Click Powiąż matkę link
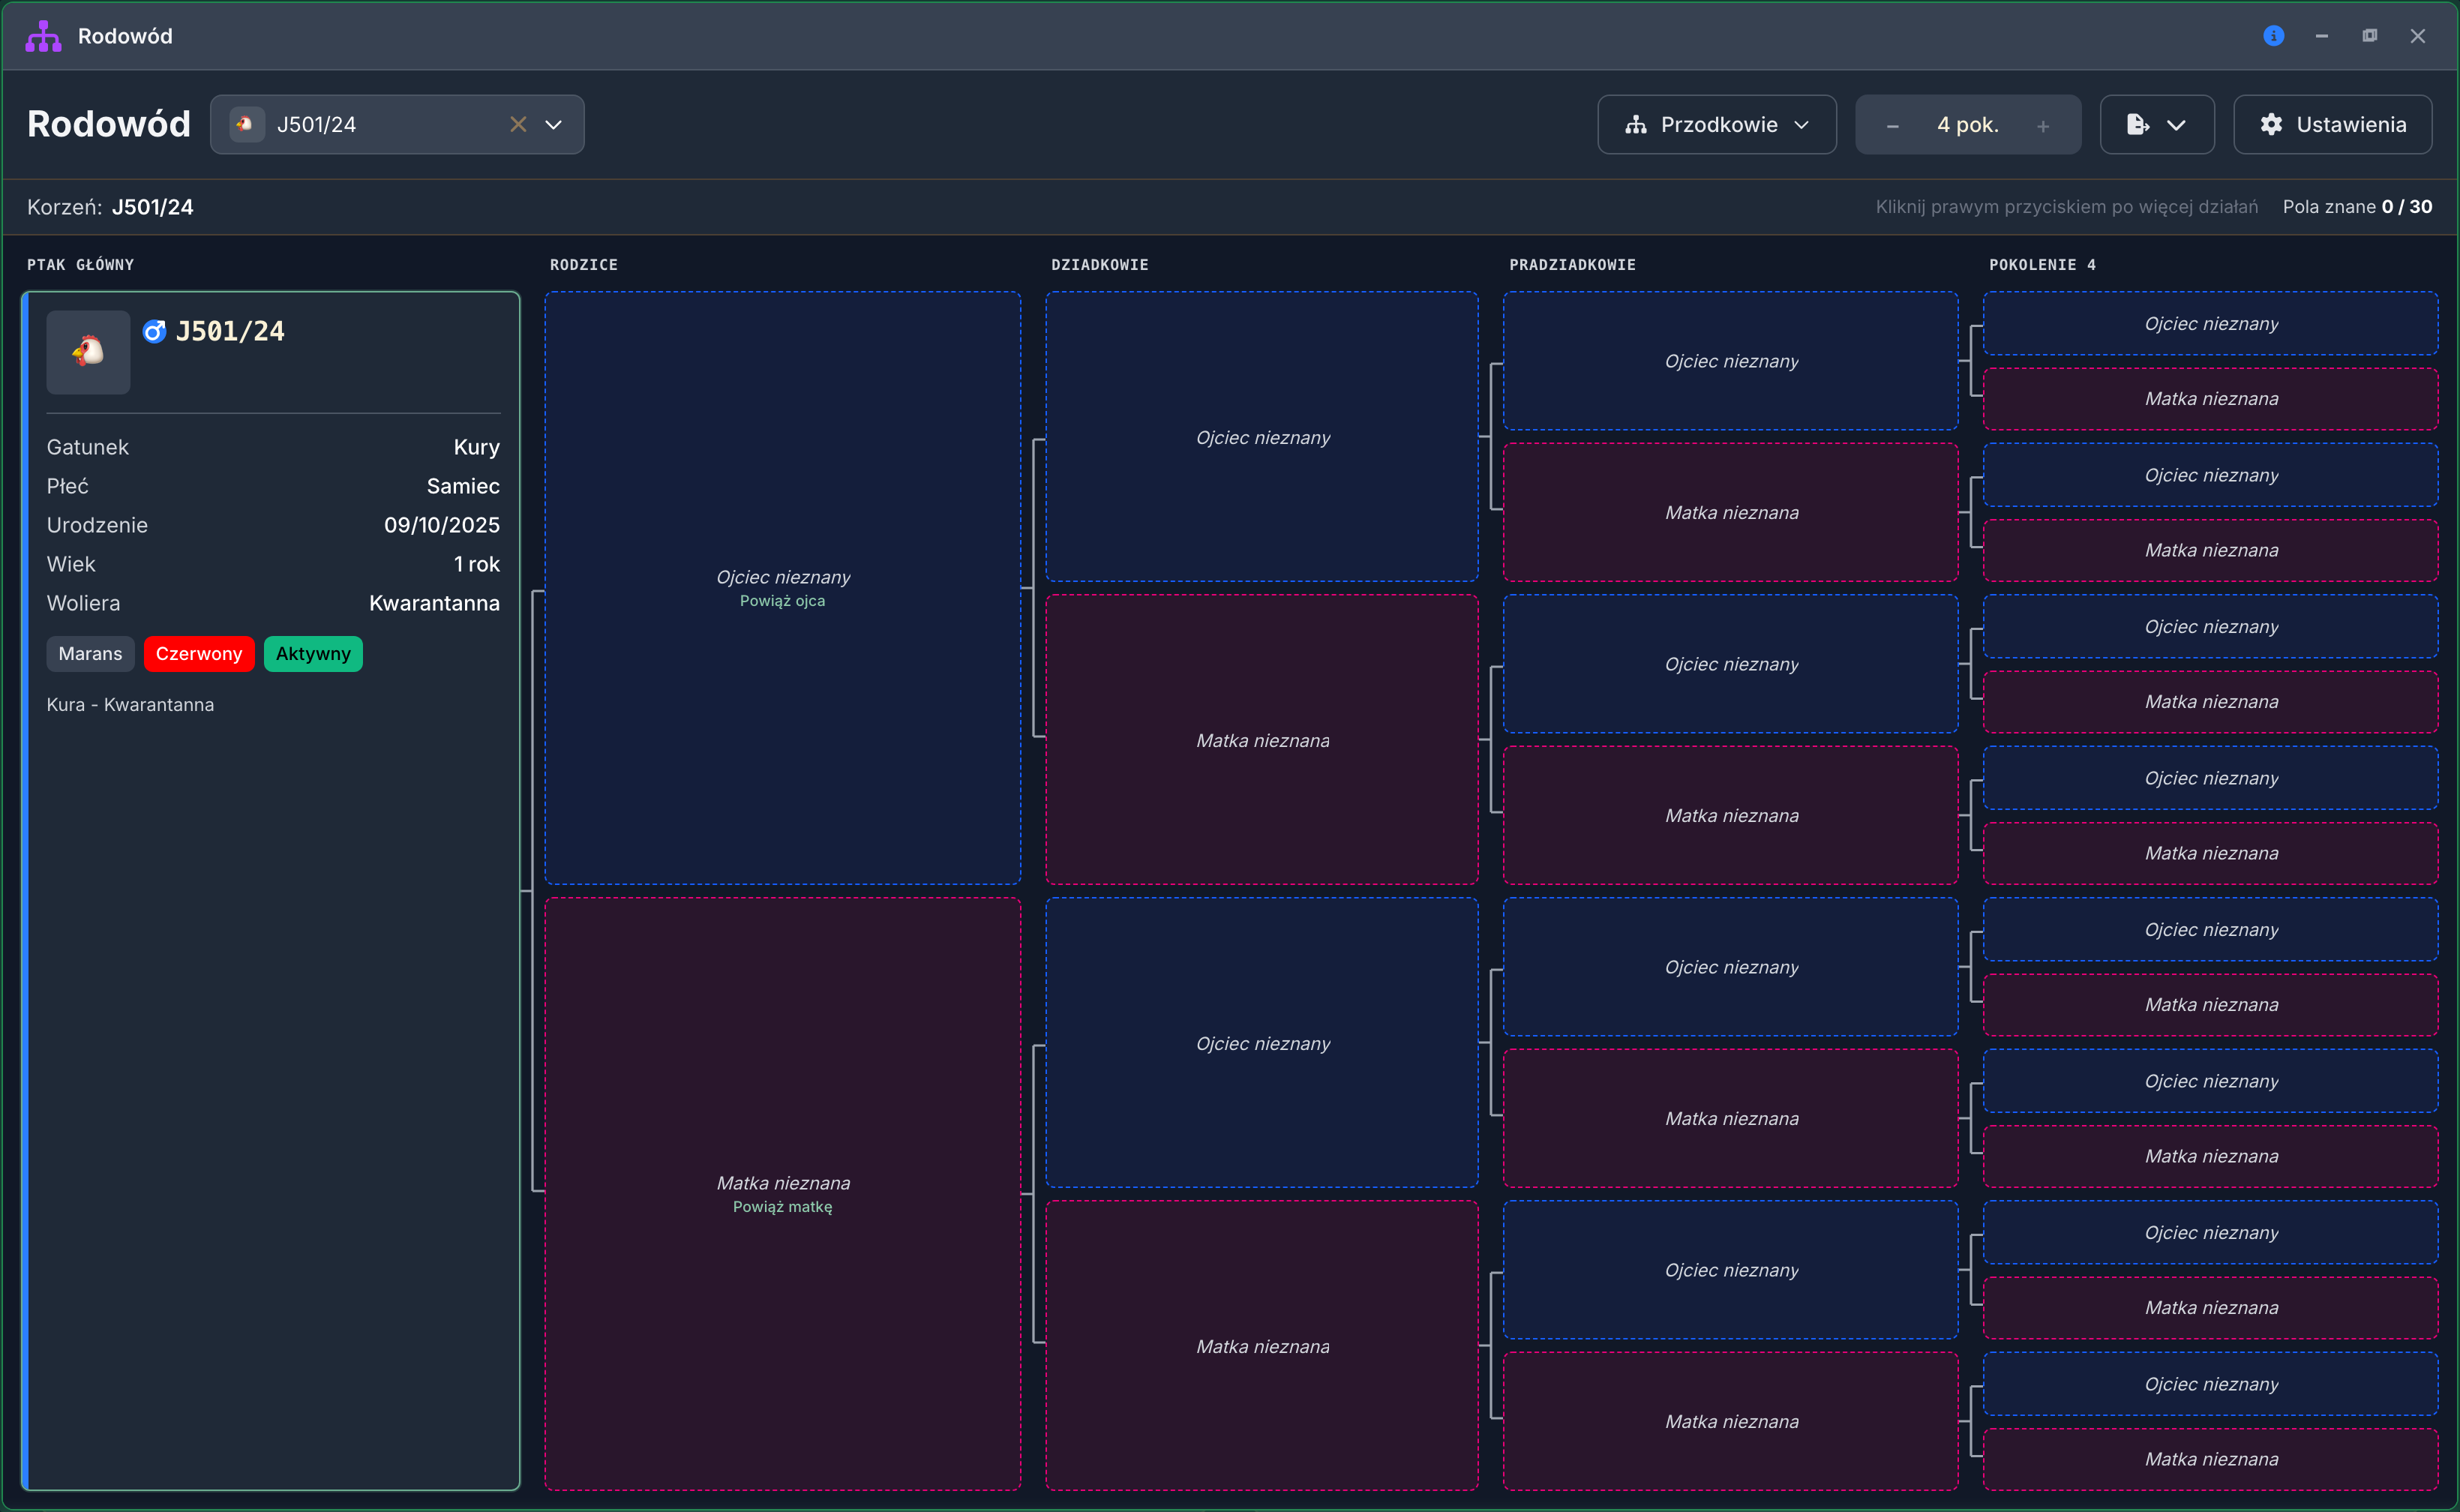This screenshot has width=2460, height=1512. [x=782, y=1207]
